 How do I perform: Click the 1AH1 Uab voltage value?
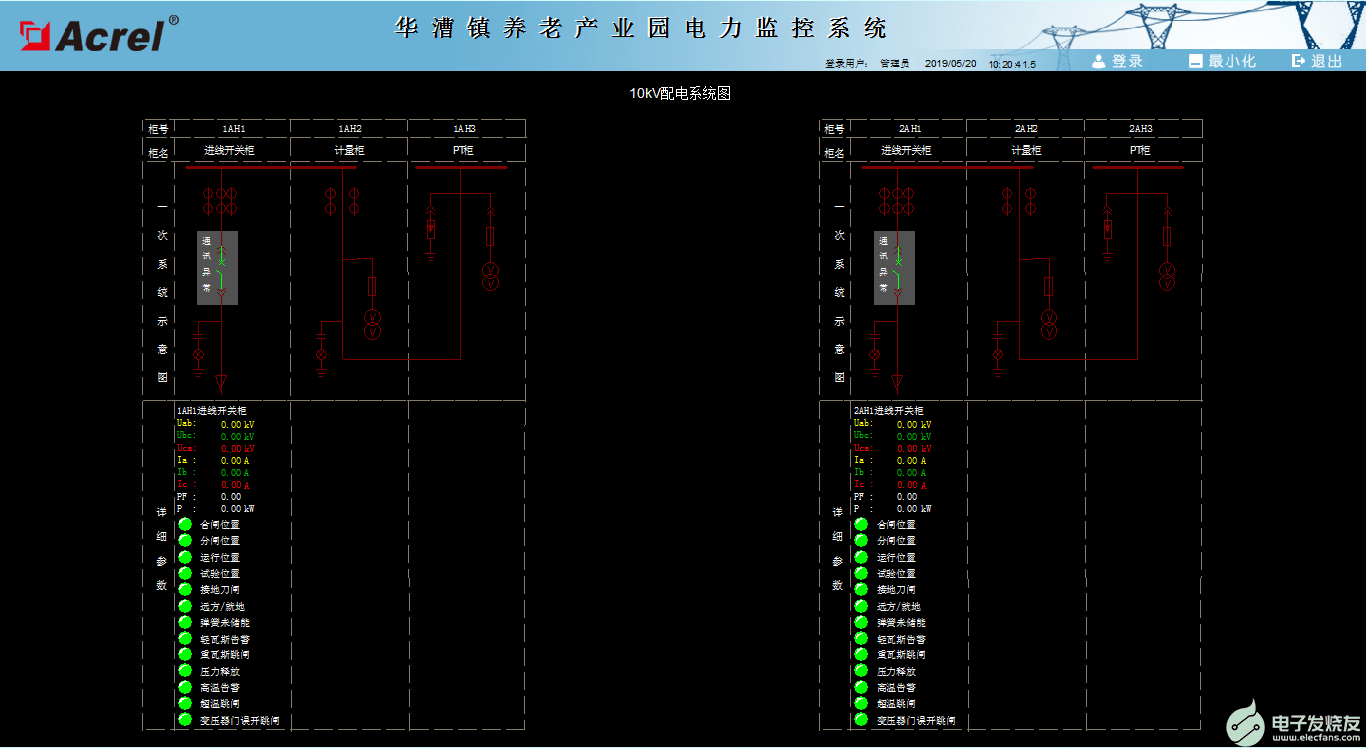coord(237,424)
